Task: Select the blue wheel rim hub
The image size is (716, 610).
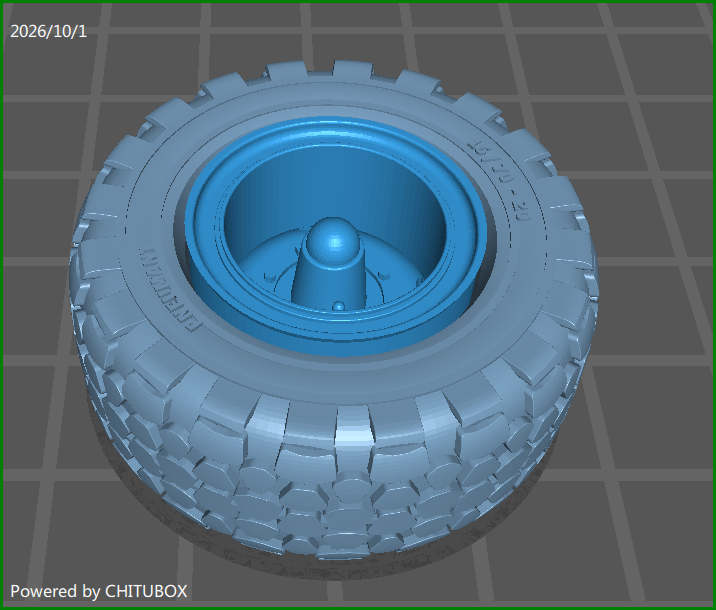Action: 335,235
